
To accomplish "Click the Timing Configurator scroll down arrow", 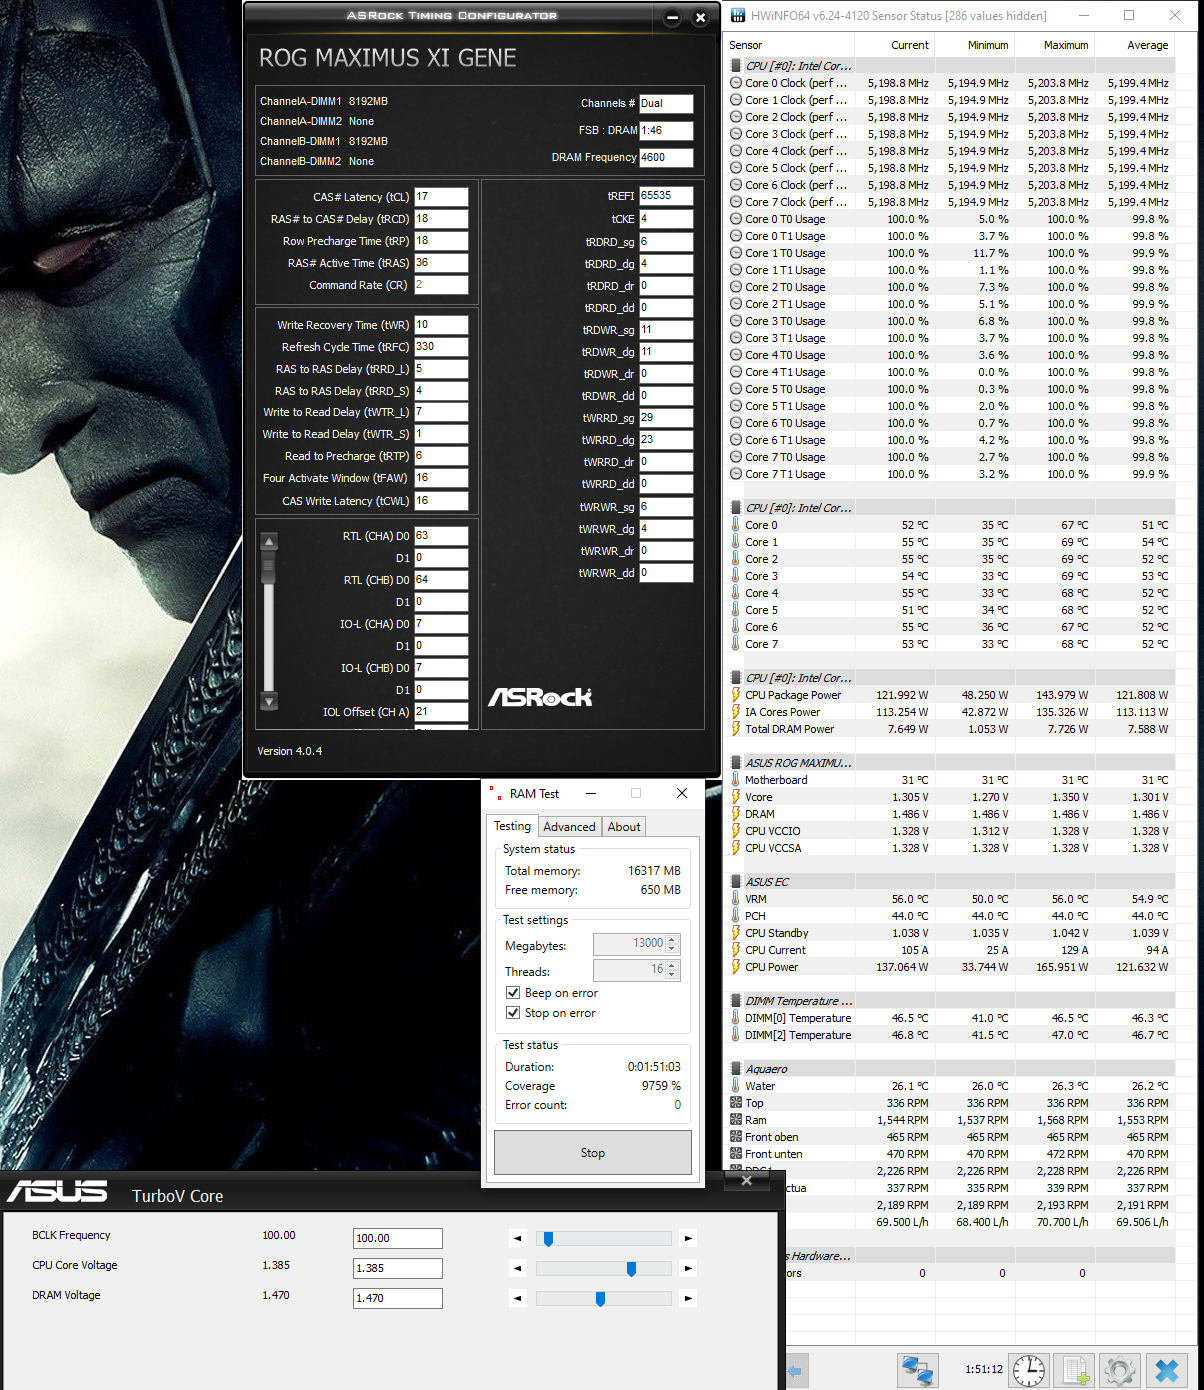I will click(x=268, y=701).
